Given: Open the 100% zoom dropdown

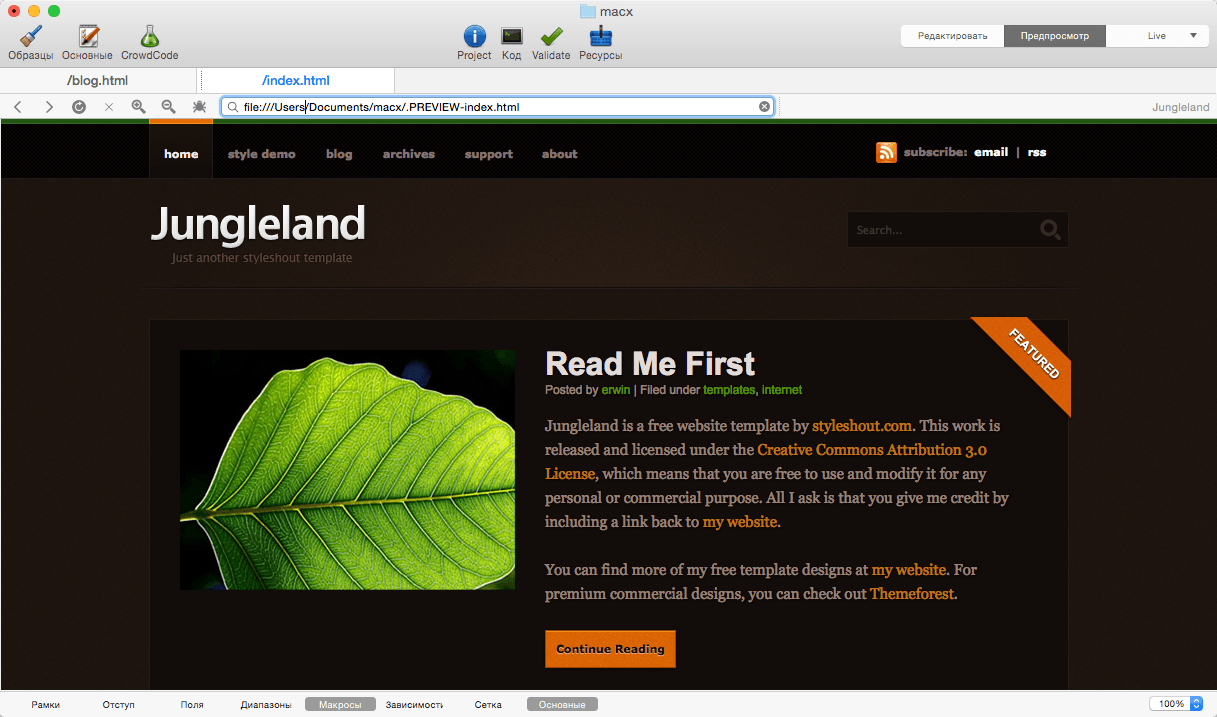Looking at the screenshot, I should tap(1176, 704).
